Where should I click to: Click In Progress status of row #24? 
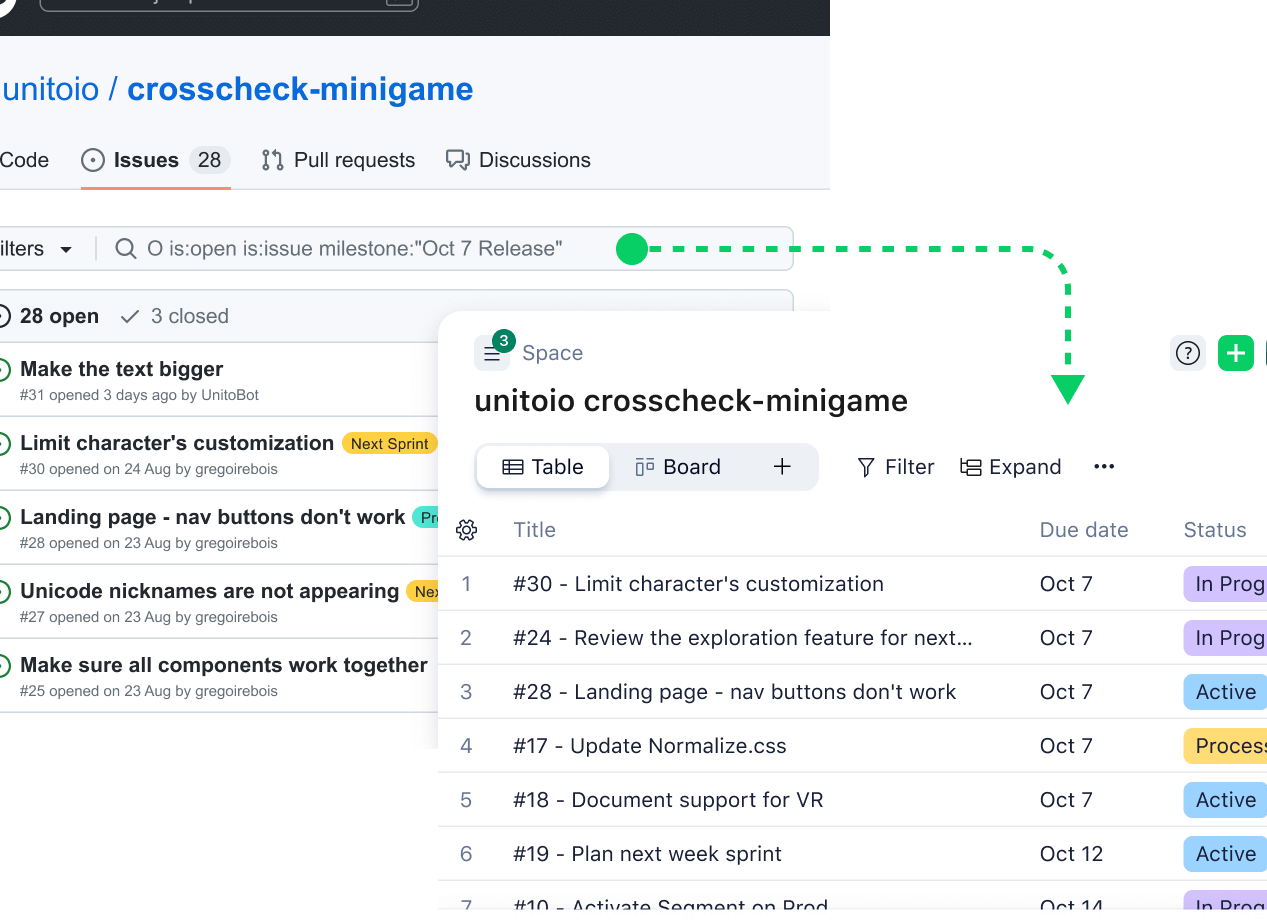(x=1225, y=638)
